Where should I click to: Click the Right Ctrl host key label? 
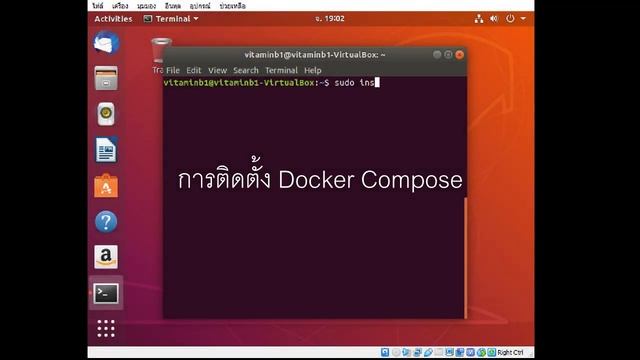click(x=510, y=352)
